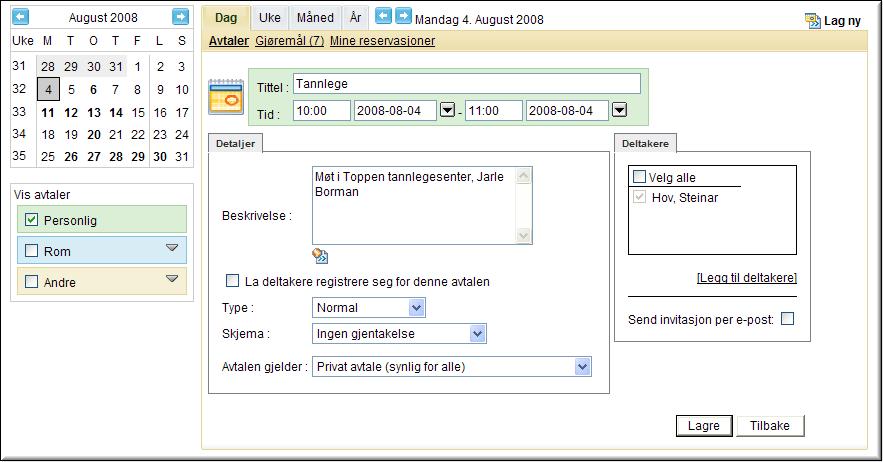The height and width of the screenshot is (462, 883).
Task: Enable Andre appointments checkbox
Action: 32,281
